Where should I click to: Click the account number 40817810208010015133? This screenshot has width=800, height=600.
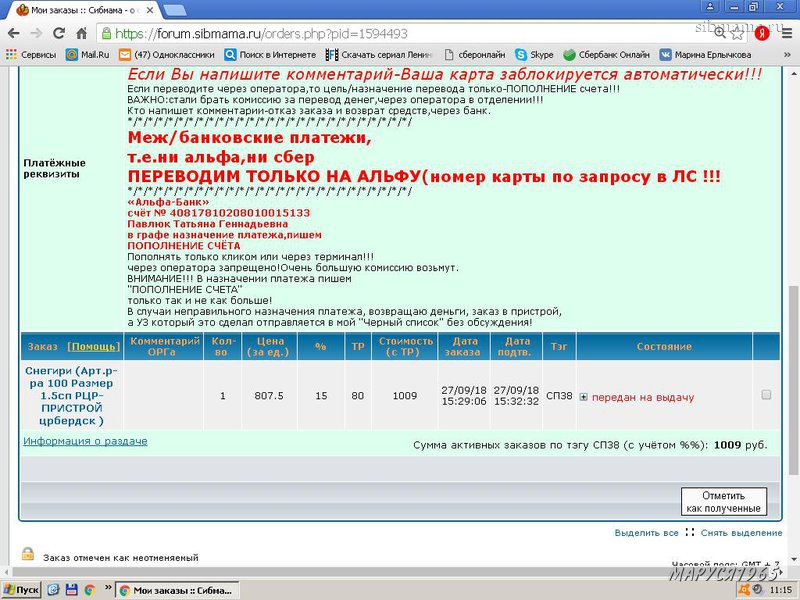(x=239, y=213)
